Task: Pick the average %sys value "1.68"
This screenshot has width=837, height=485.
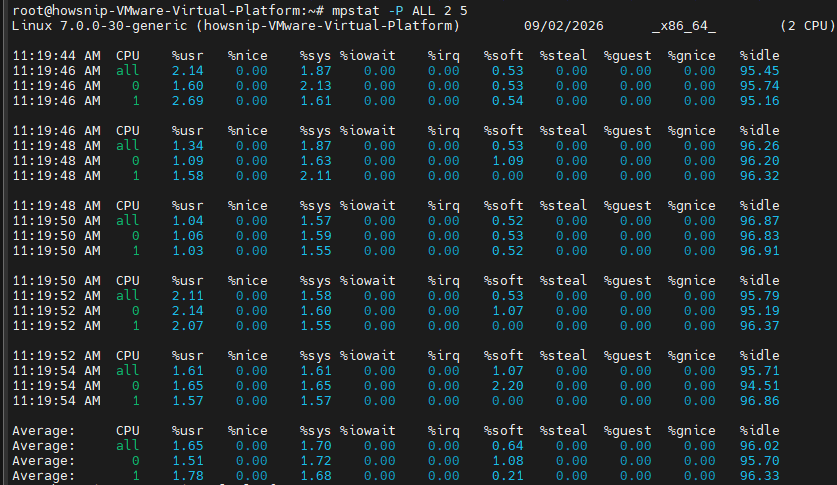Action: pos(316,475)
